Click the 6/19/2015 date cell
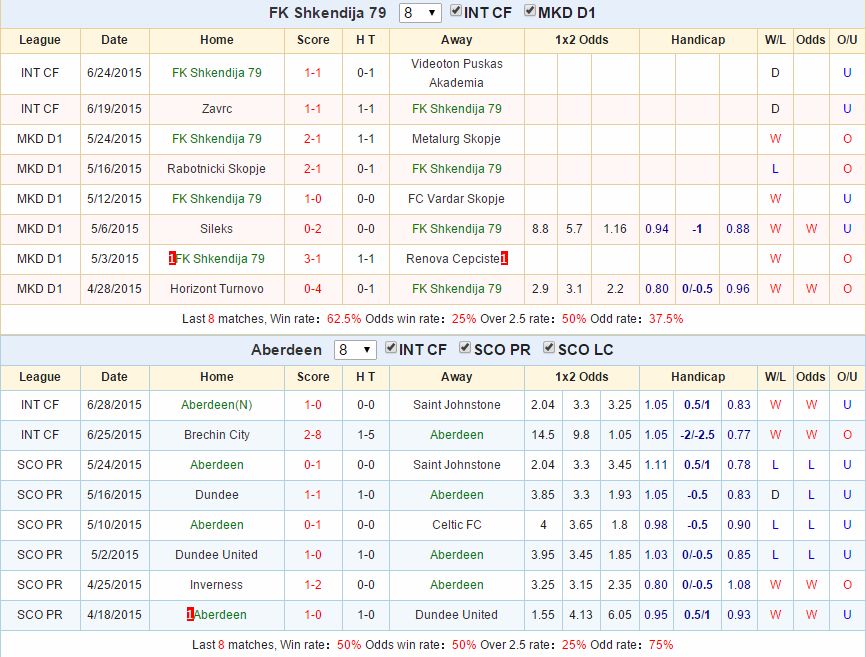 [x=114, y=109]
